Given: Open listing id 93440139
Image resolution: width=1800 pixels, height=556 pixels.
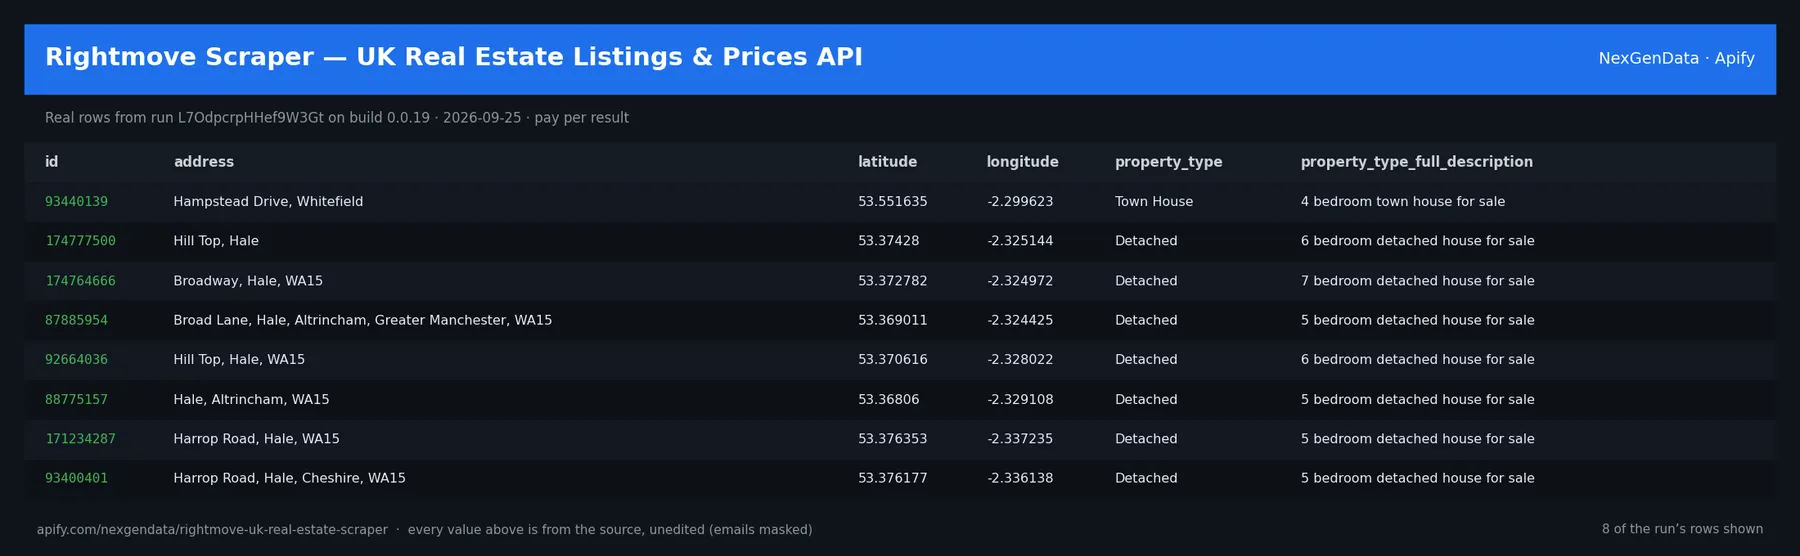Looking at the screenshot, I should [x=76, y=202].
